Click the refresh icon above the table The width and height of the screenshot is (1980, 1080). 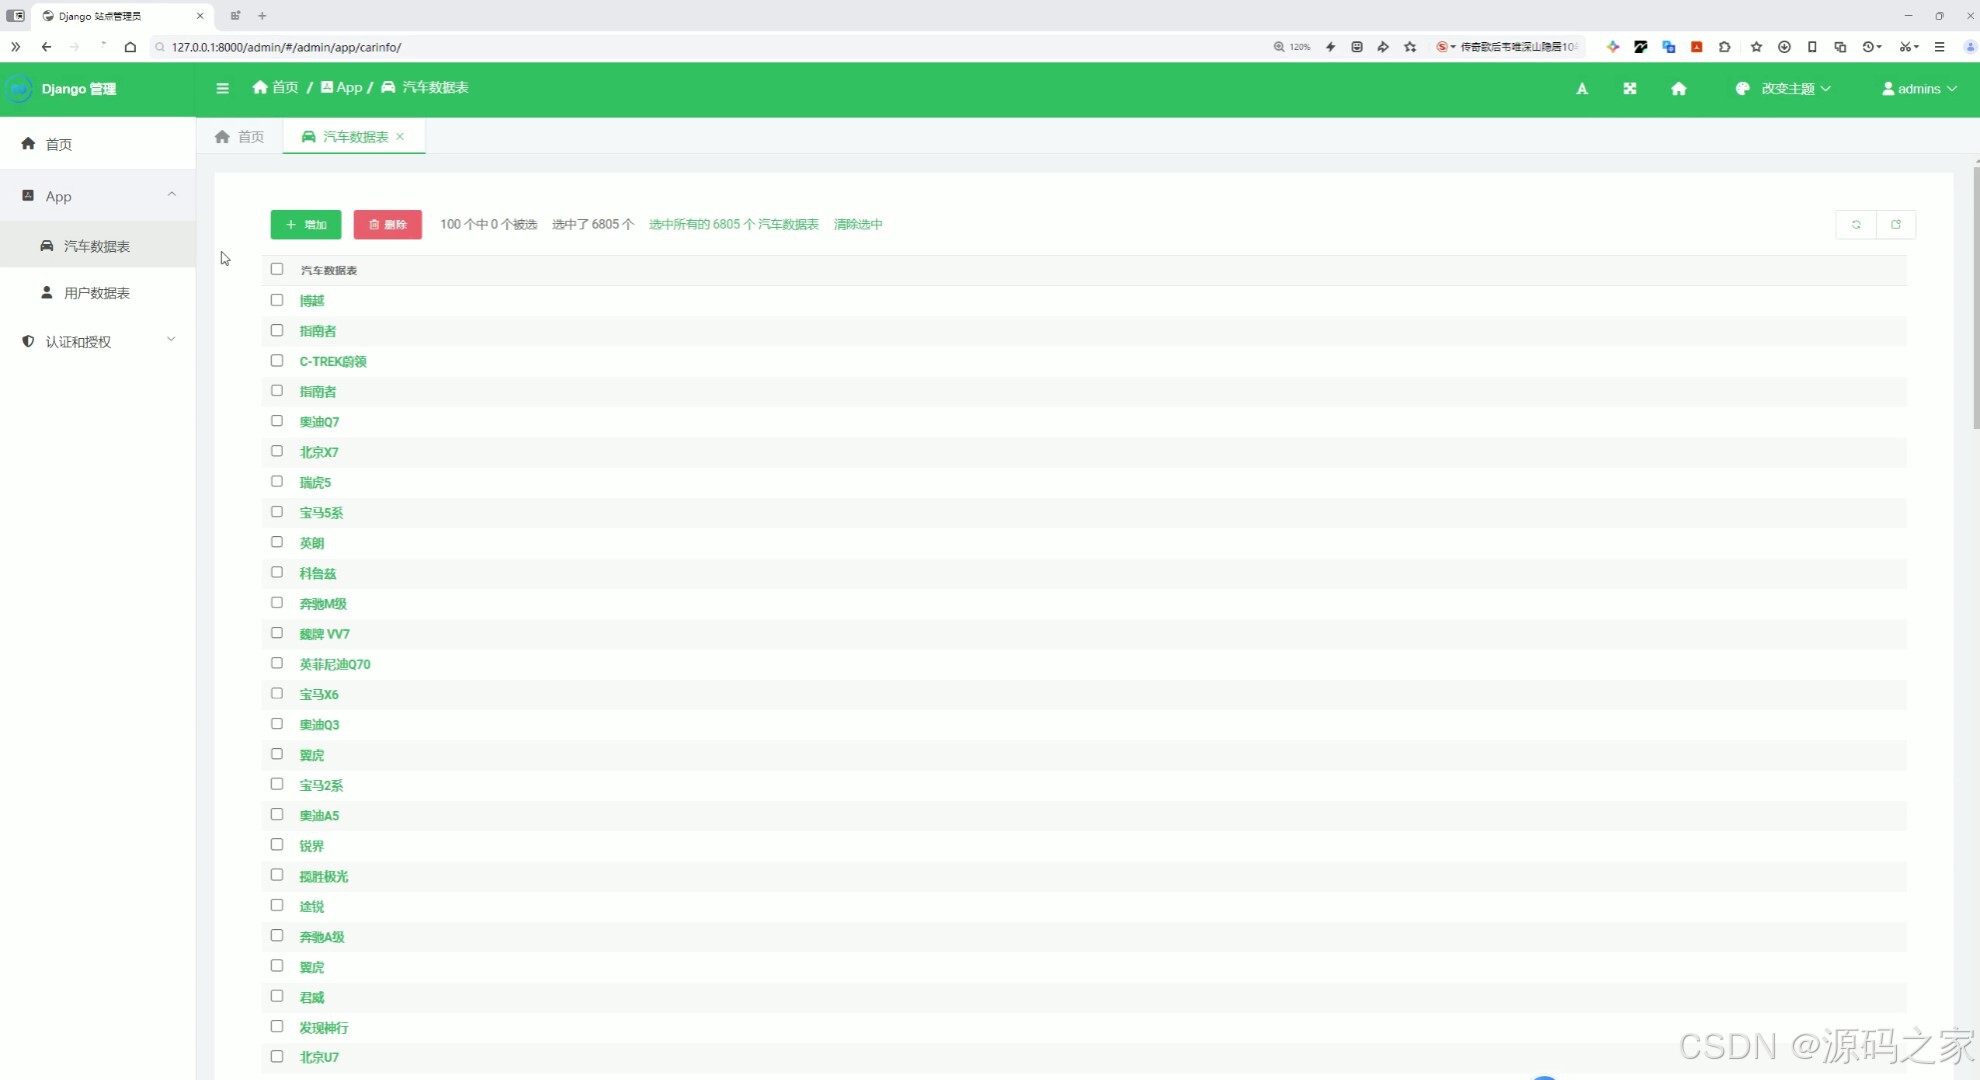(1856, 225)
